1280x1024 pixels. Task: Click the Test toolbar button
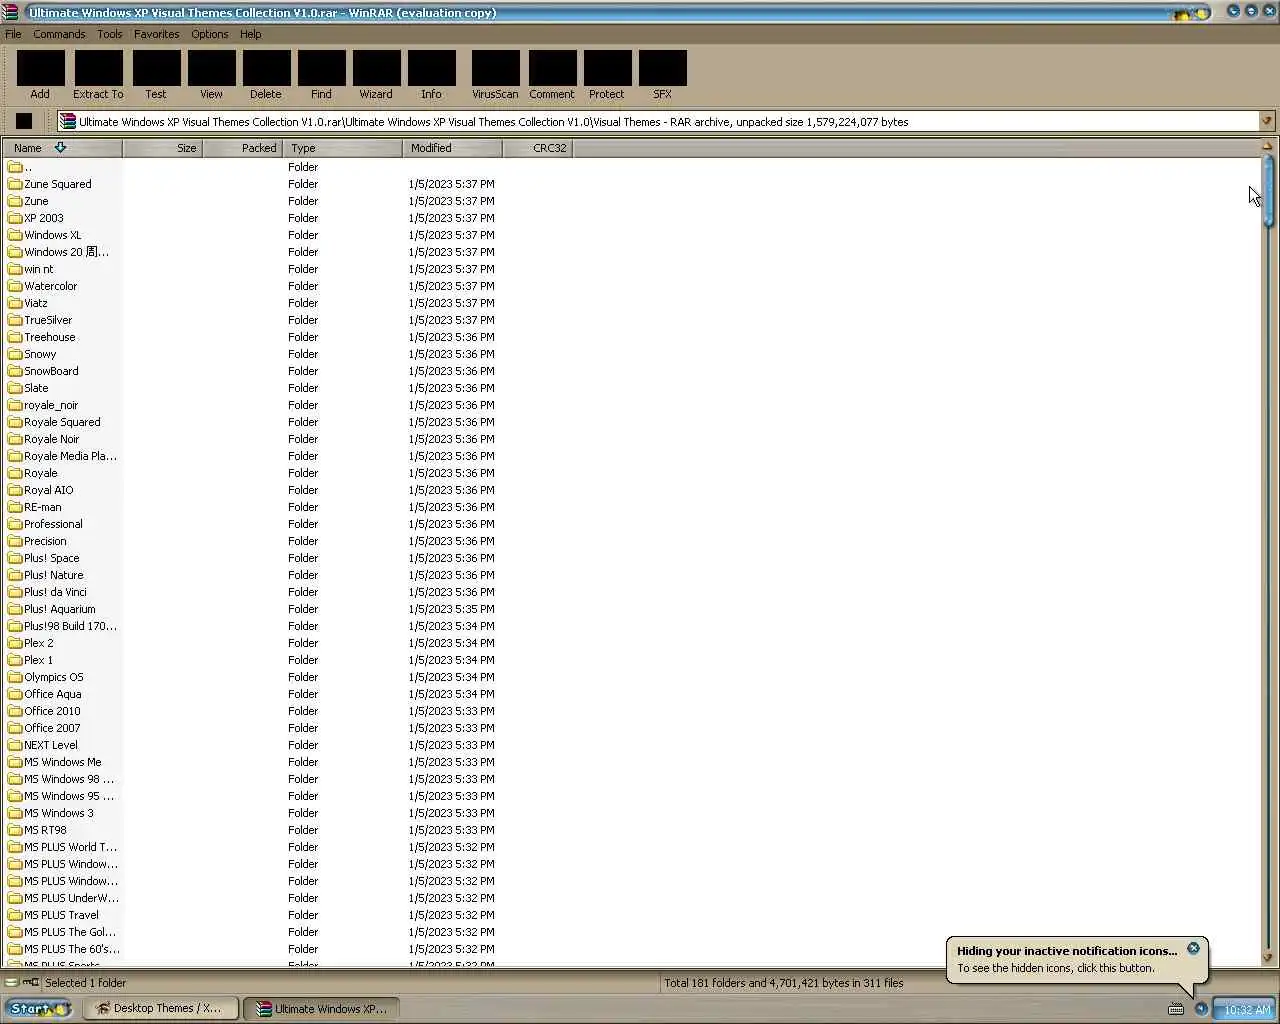pyautogui.click(x=156, y=75)
